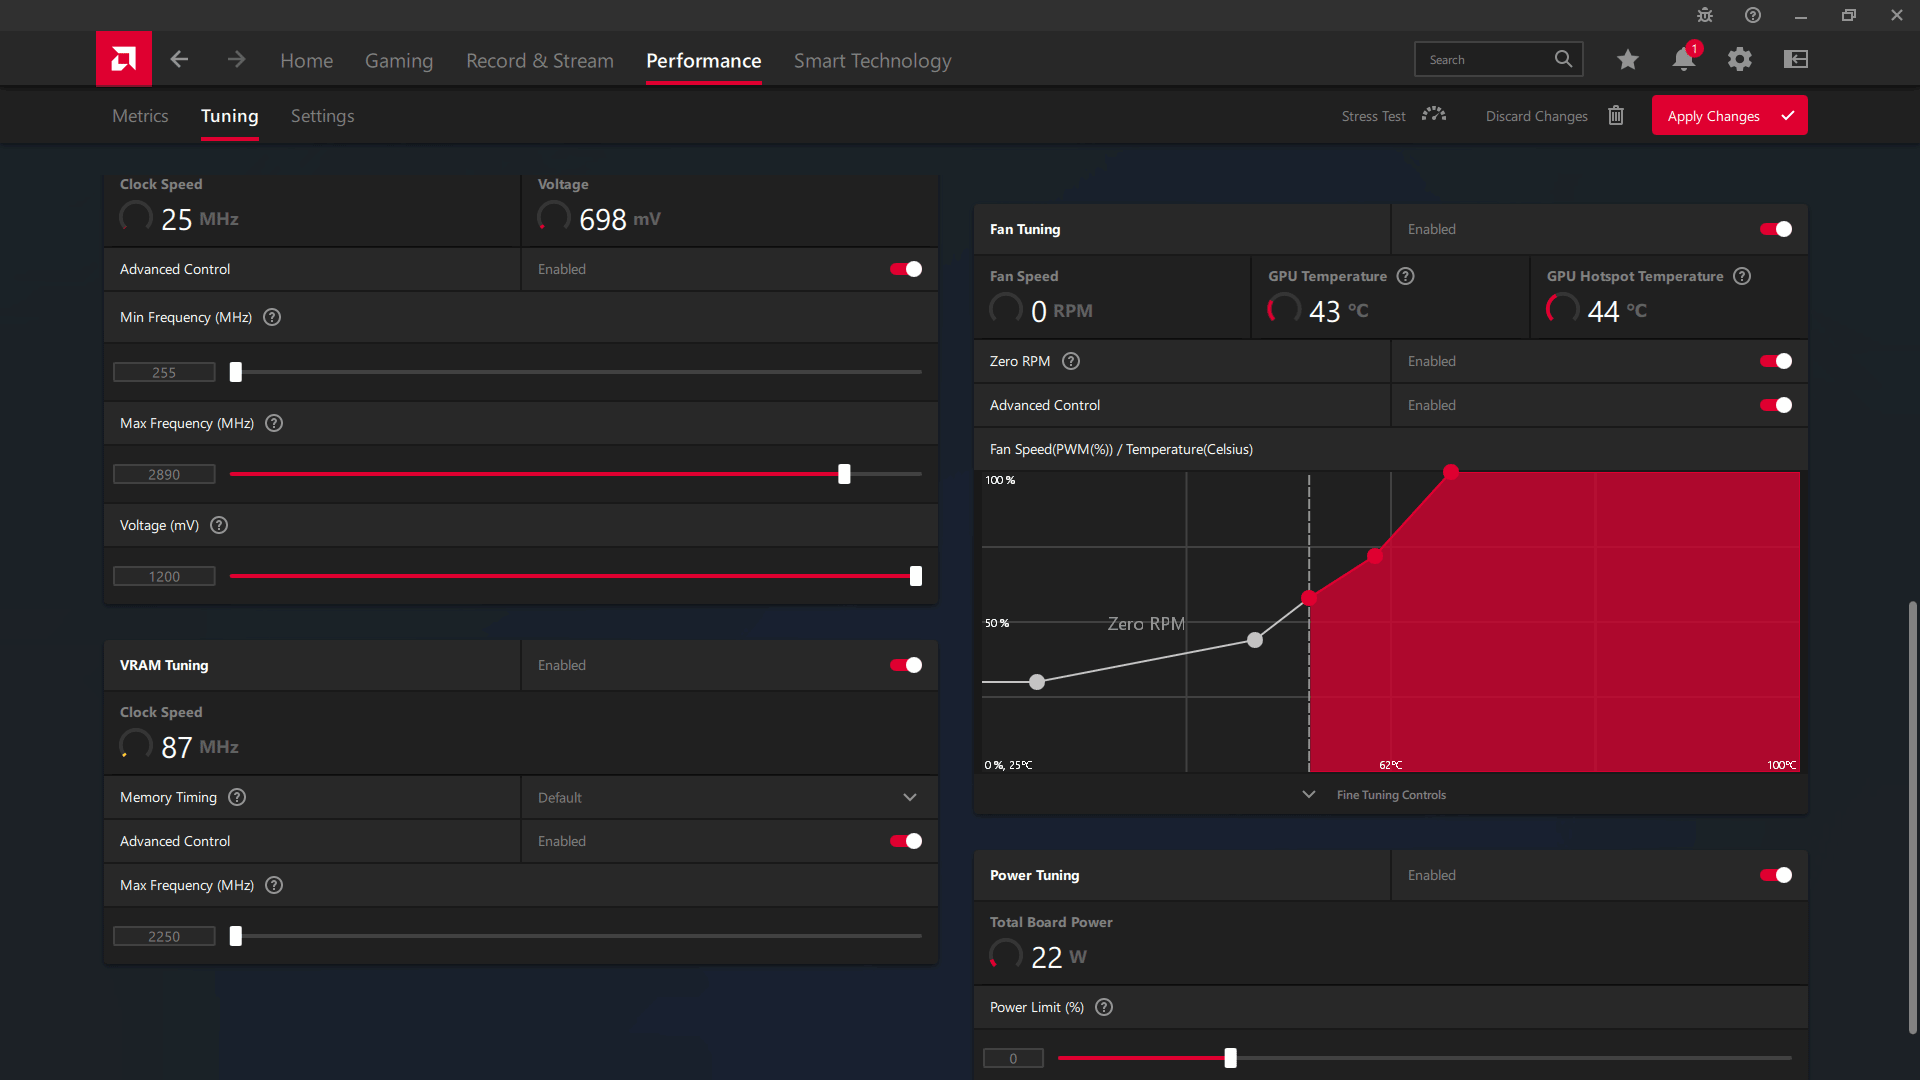Disable the VRAM Tuning toggle
The width and height of the screenshot is (1920, 1080).
coord(906,665)
